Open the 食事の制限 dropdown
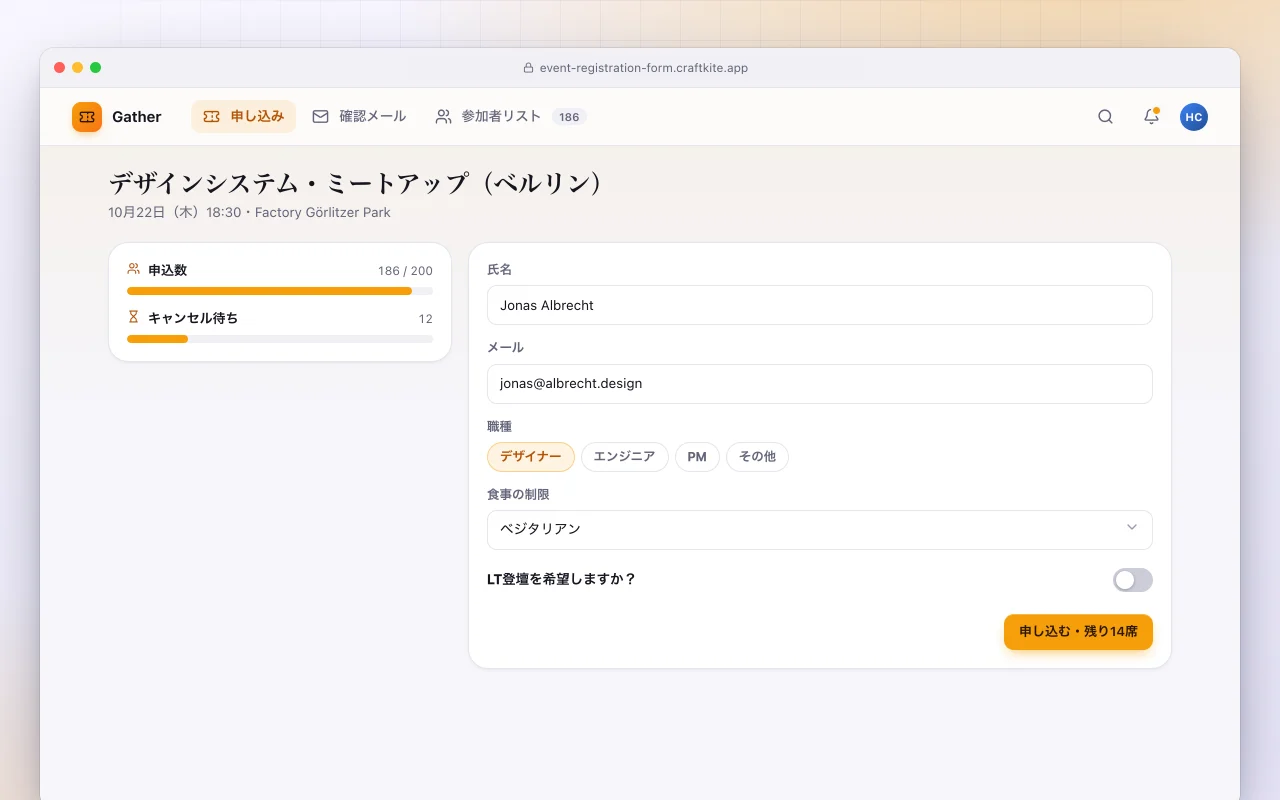Viewport: 1280px width, 800px height. (x=820, y=530)
